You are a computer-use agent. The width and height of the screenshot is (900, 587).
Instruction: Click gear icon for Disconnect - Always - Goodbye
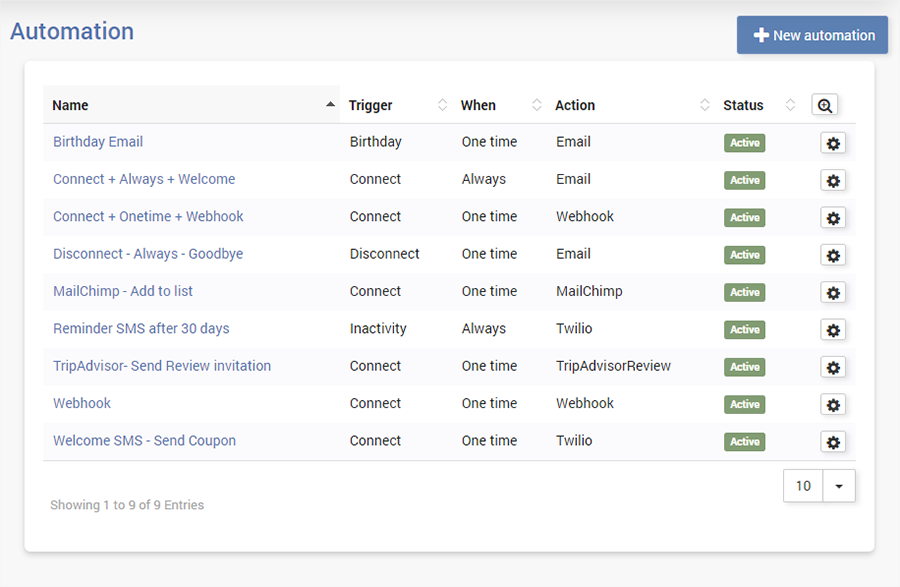pos(833,255)
